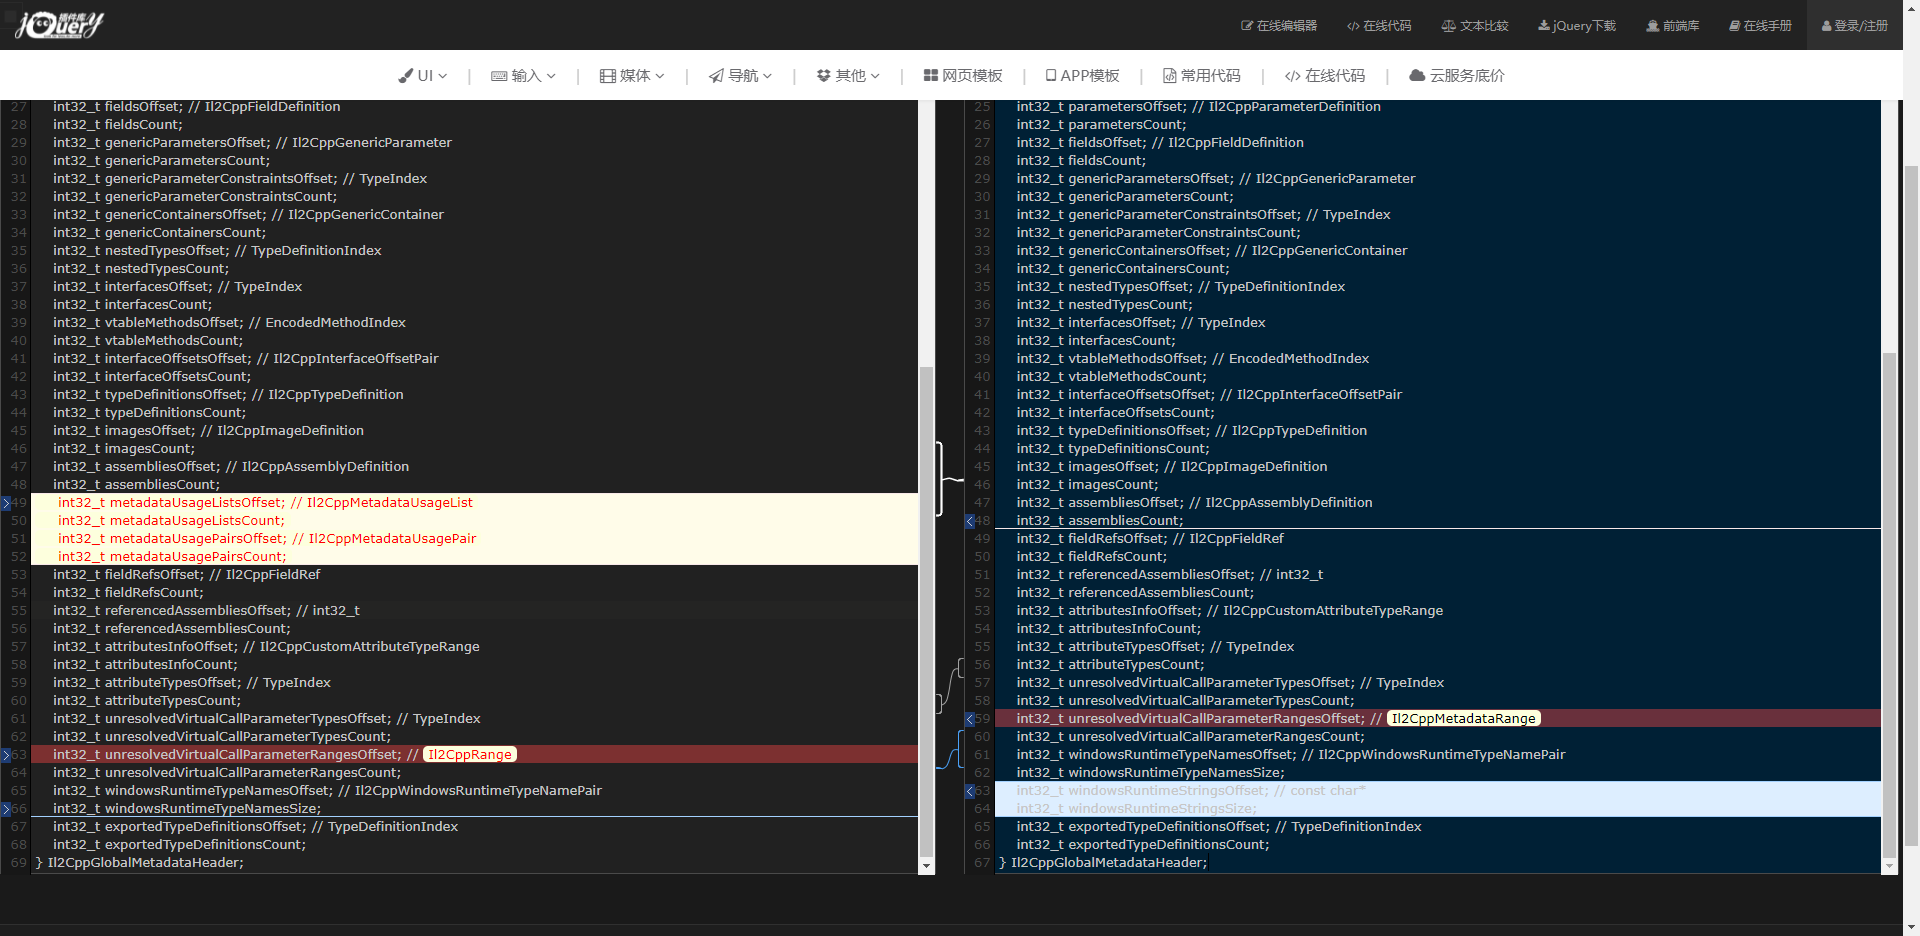
Task: Open the 在线代码 link in top bar
Action: [x=1379, y=26]
